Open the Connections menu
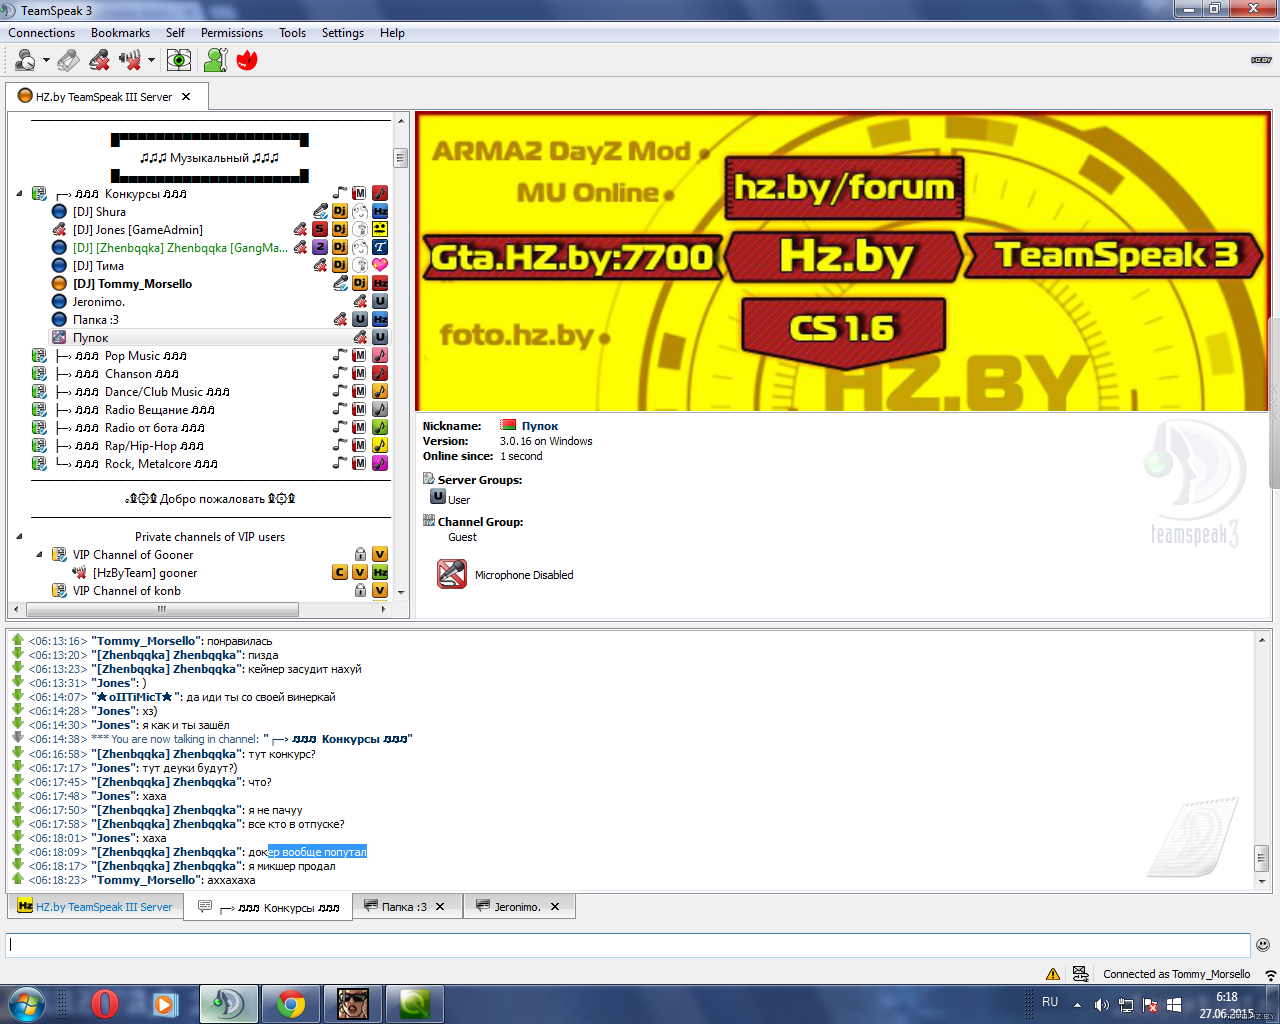The height and width of the screenshot is (1024, 1280). coord(42,33)
